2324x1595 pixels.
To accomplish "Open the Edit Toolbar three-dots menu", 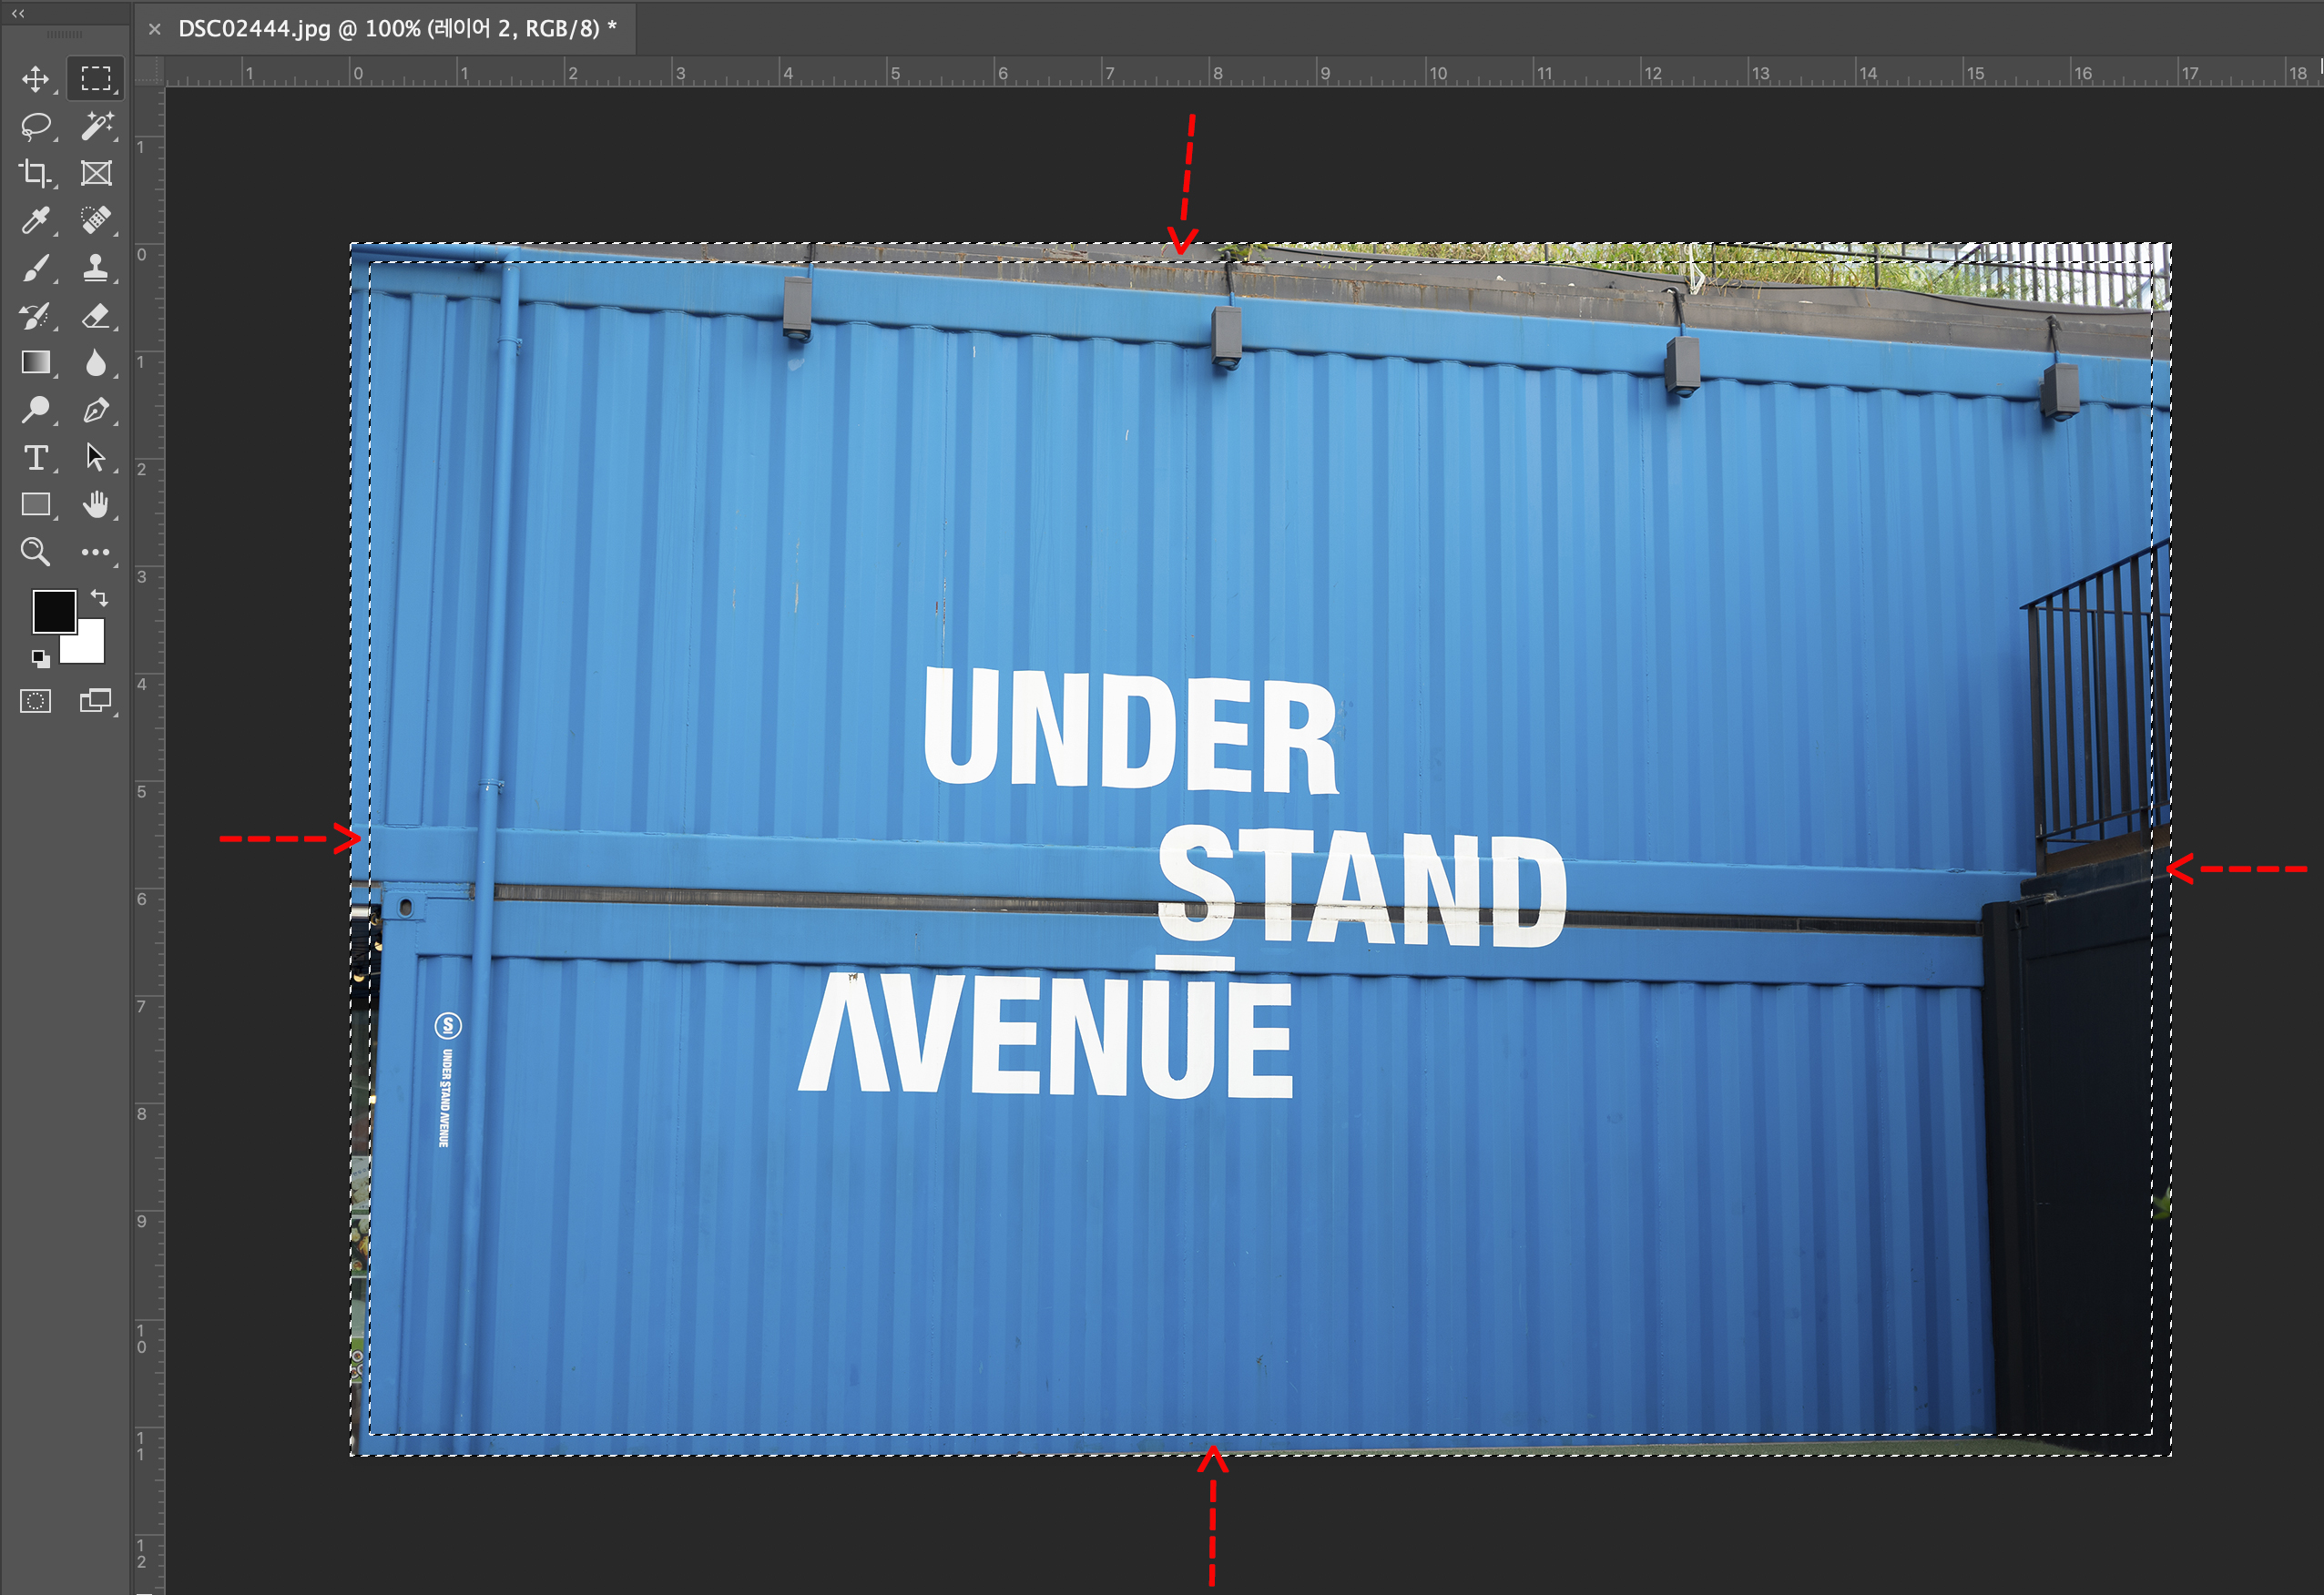I will click(96, 551).
